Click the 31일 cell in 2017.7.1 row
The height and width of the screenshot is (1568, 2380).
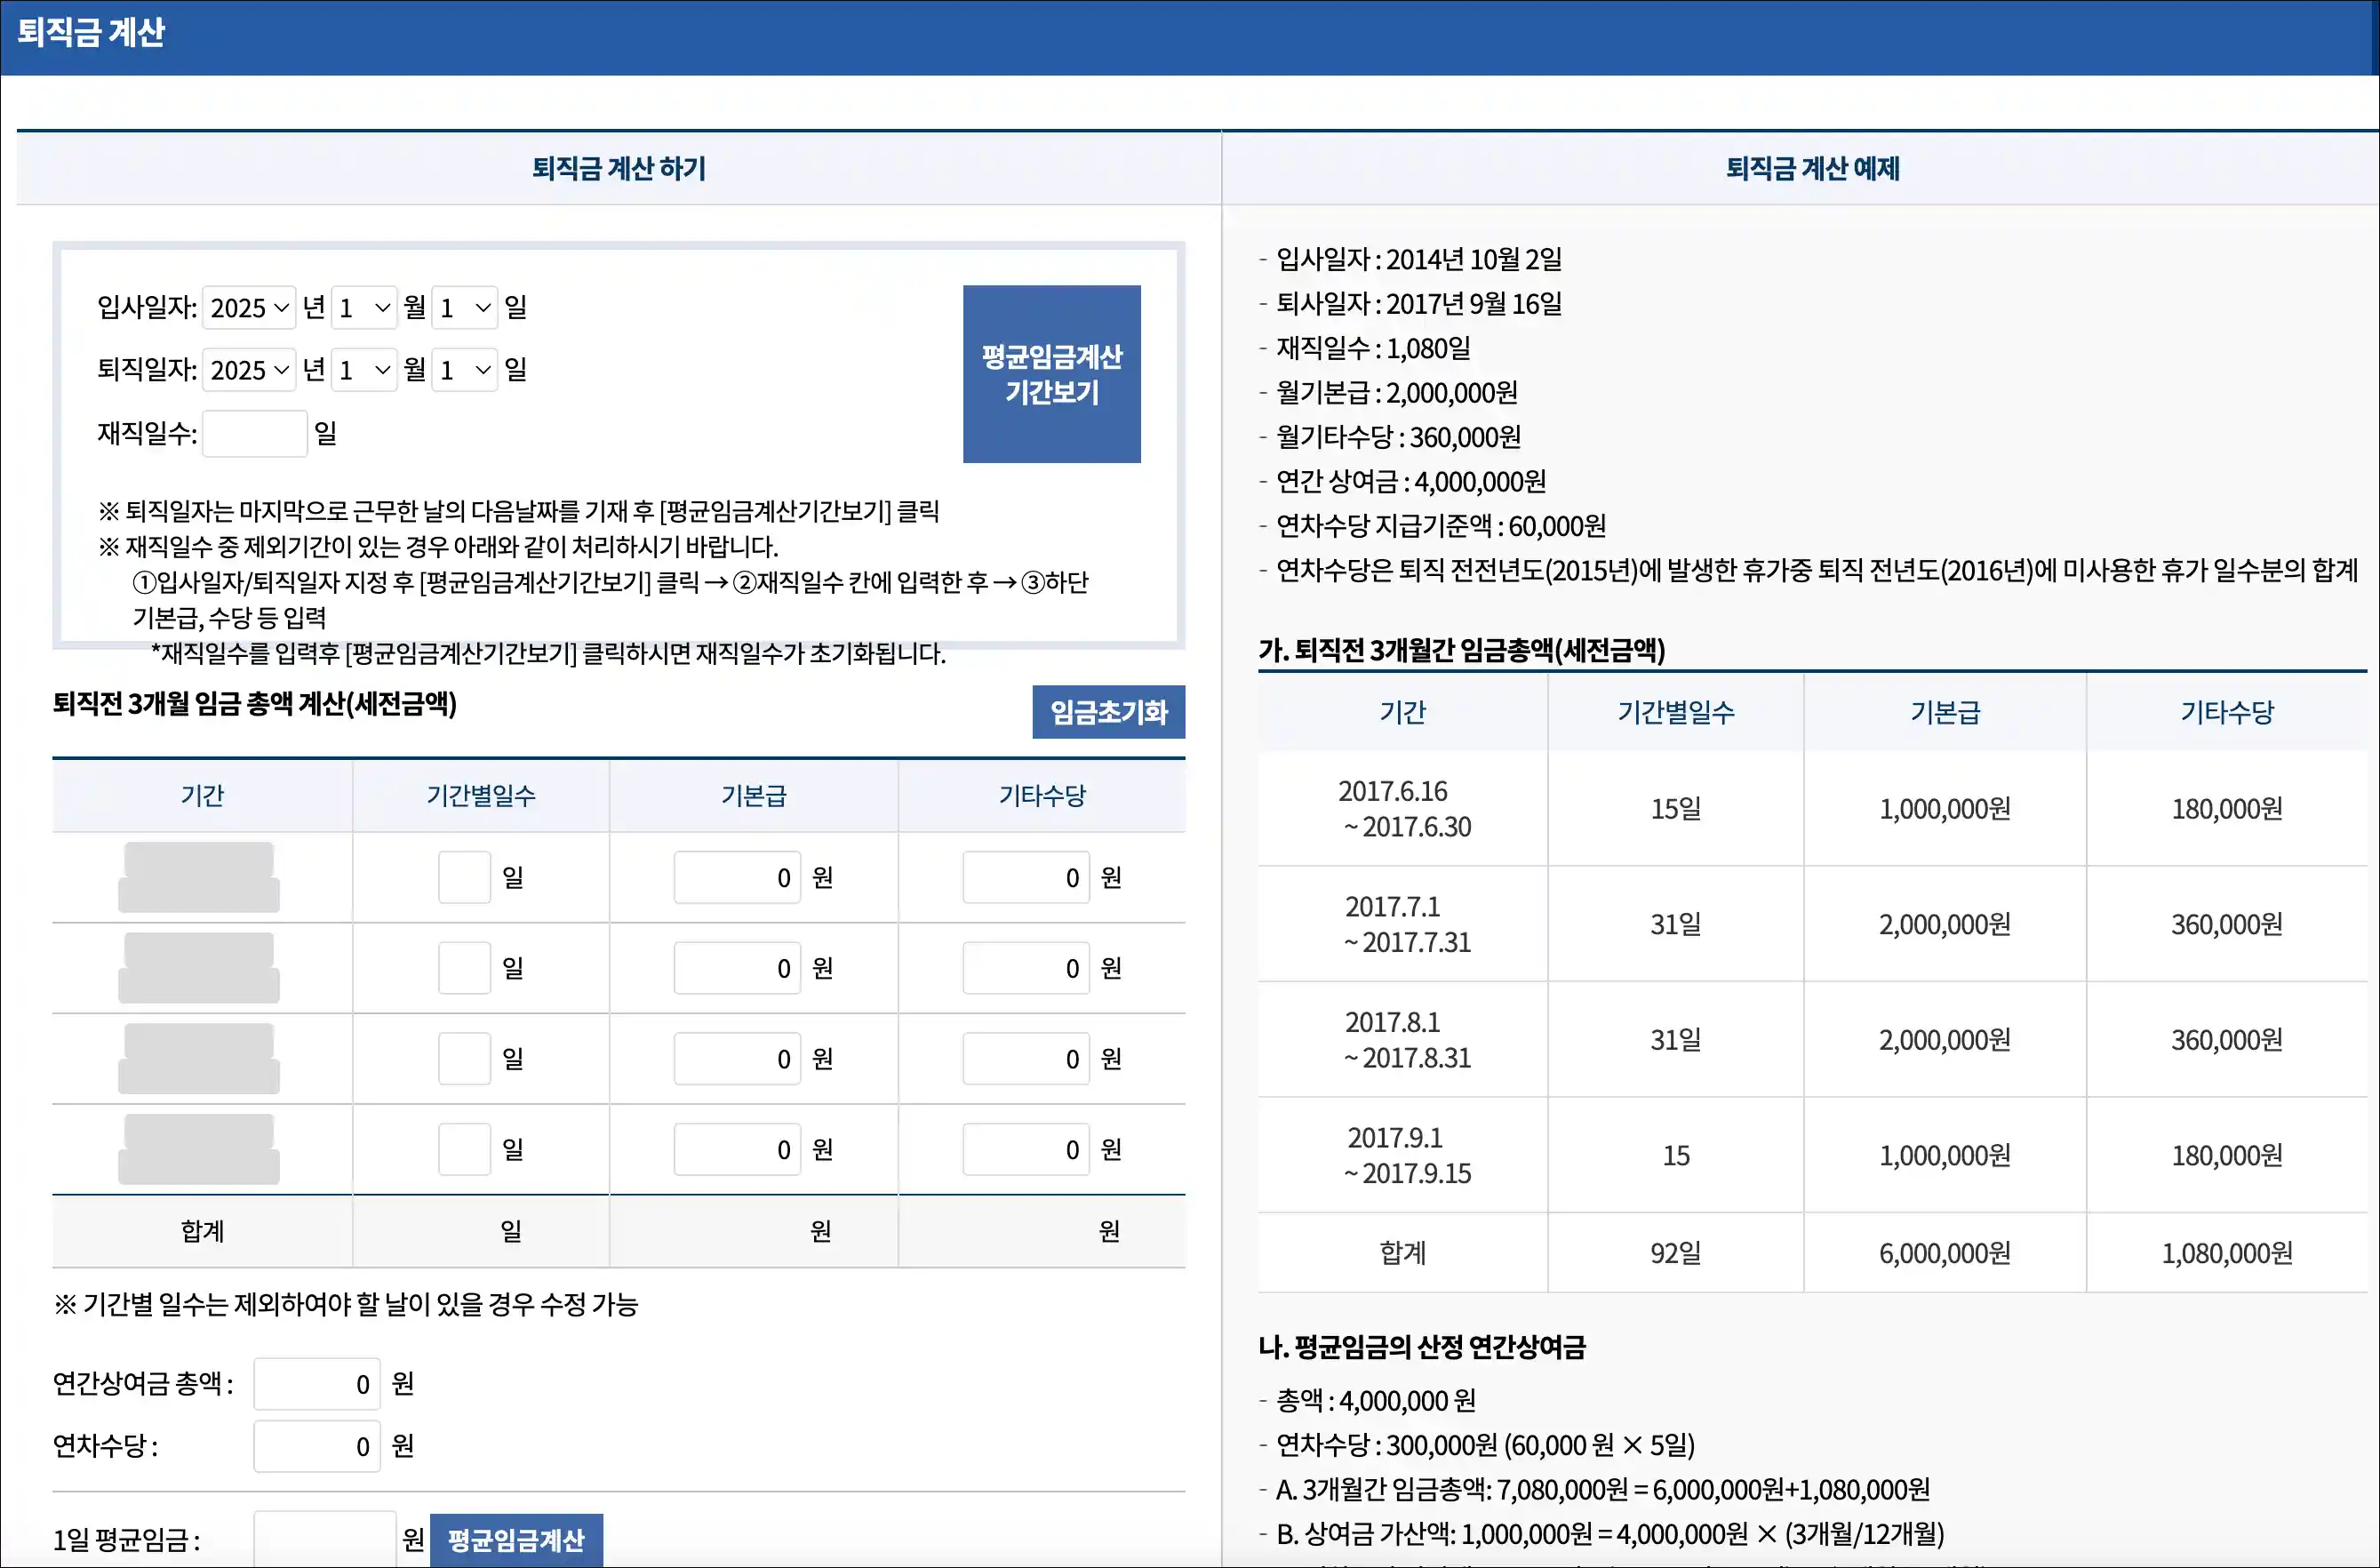coord(1676,924)
